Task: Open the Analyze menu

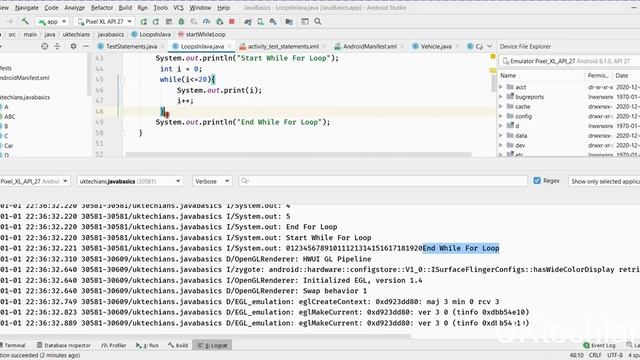Action: pyautogui.click(x=74, y=7)
